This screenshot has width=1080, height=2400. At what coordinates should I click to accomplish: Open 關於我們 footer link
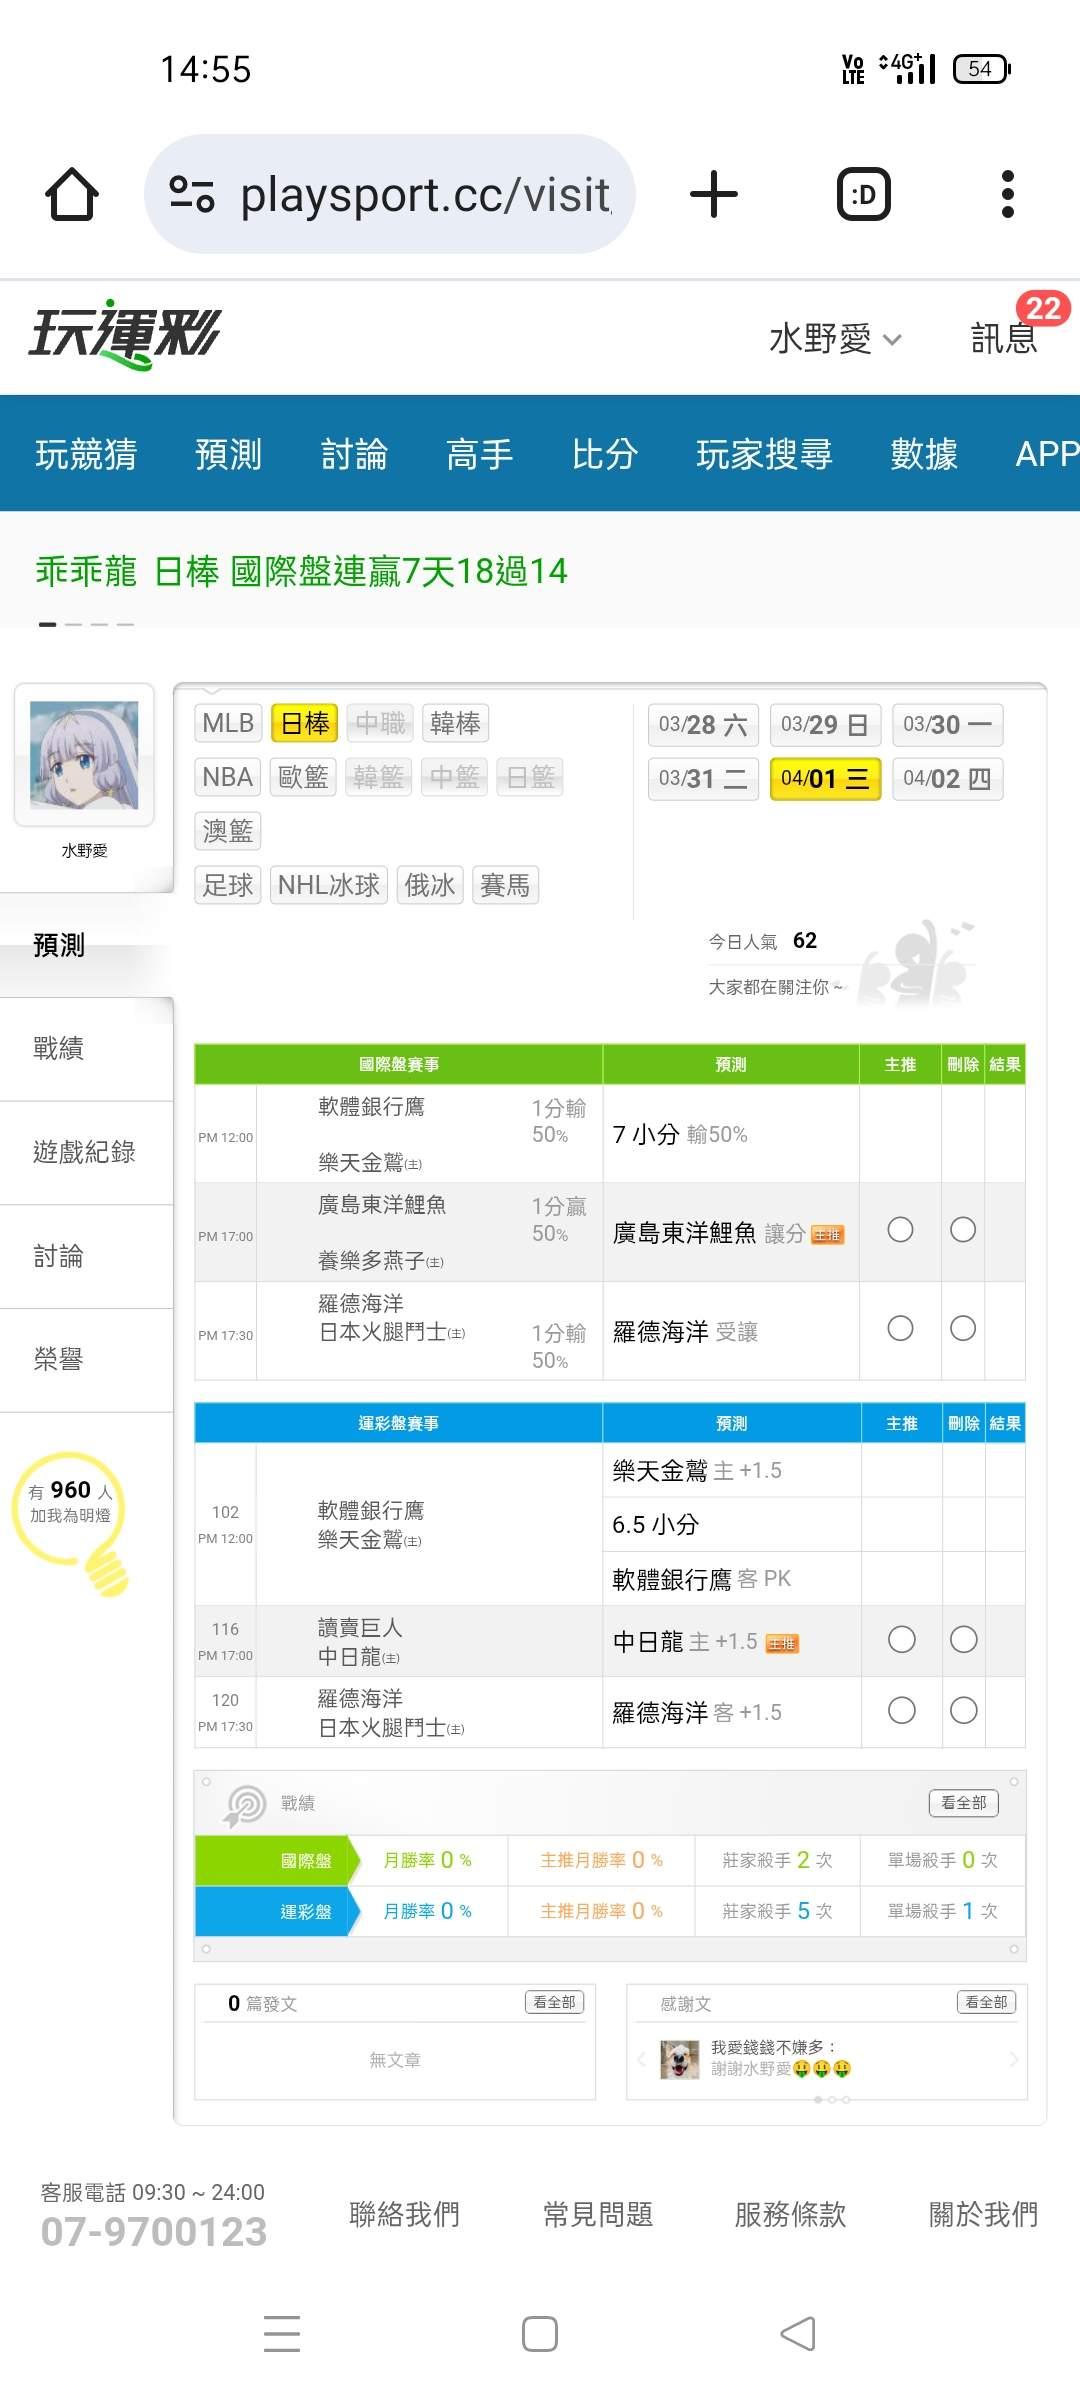[x=983, y=2215]
